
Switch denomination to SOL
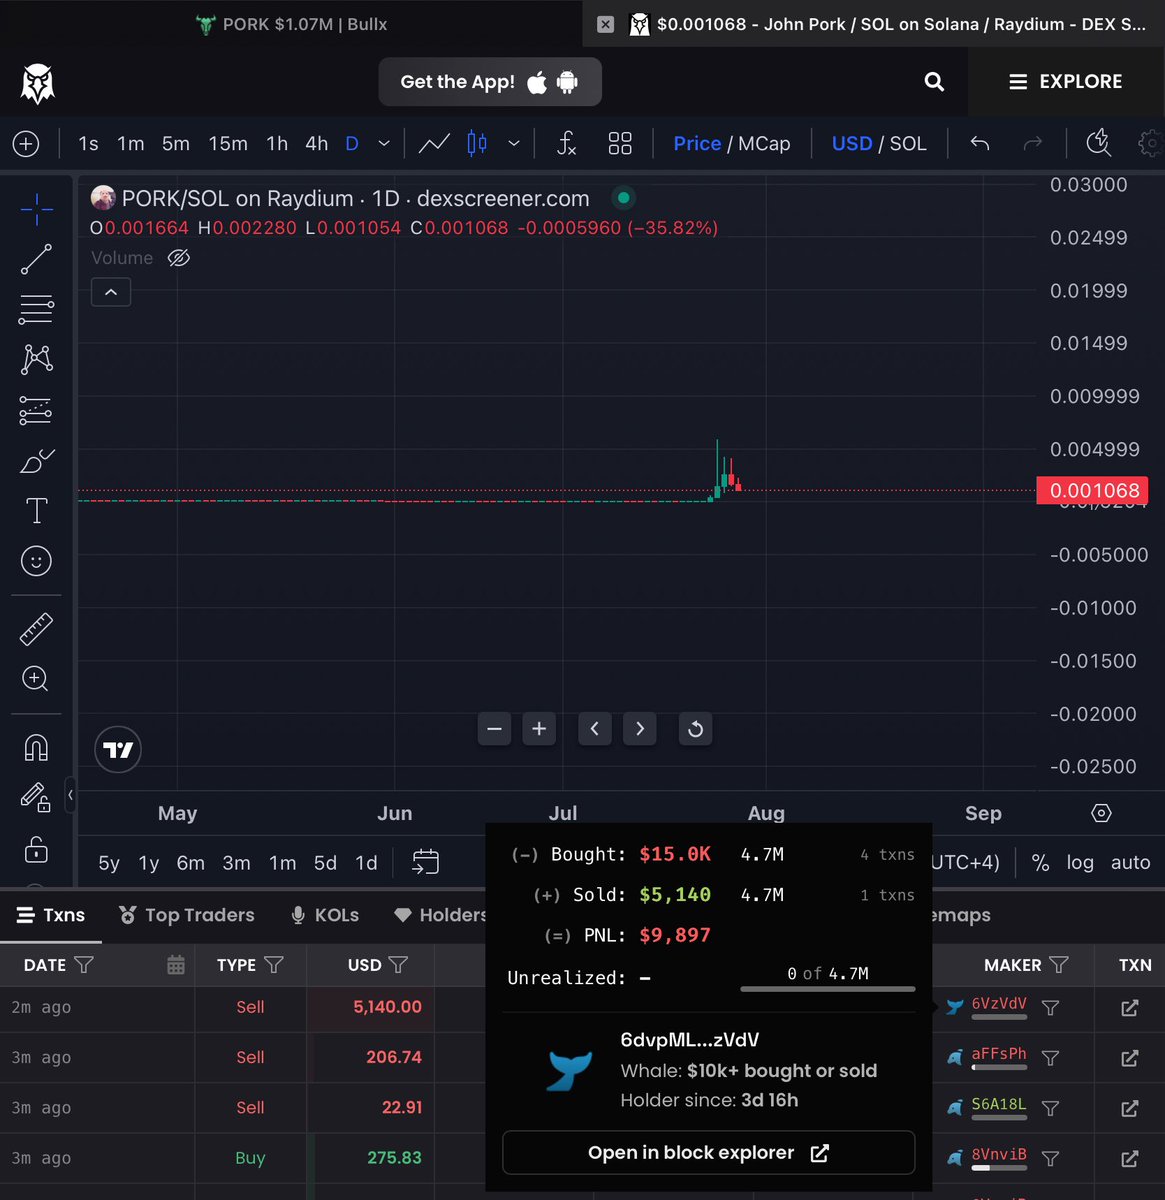908,144
